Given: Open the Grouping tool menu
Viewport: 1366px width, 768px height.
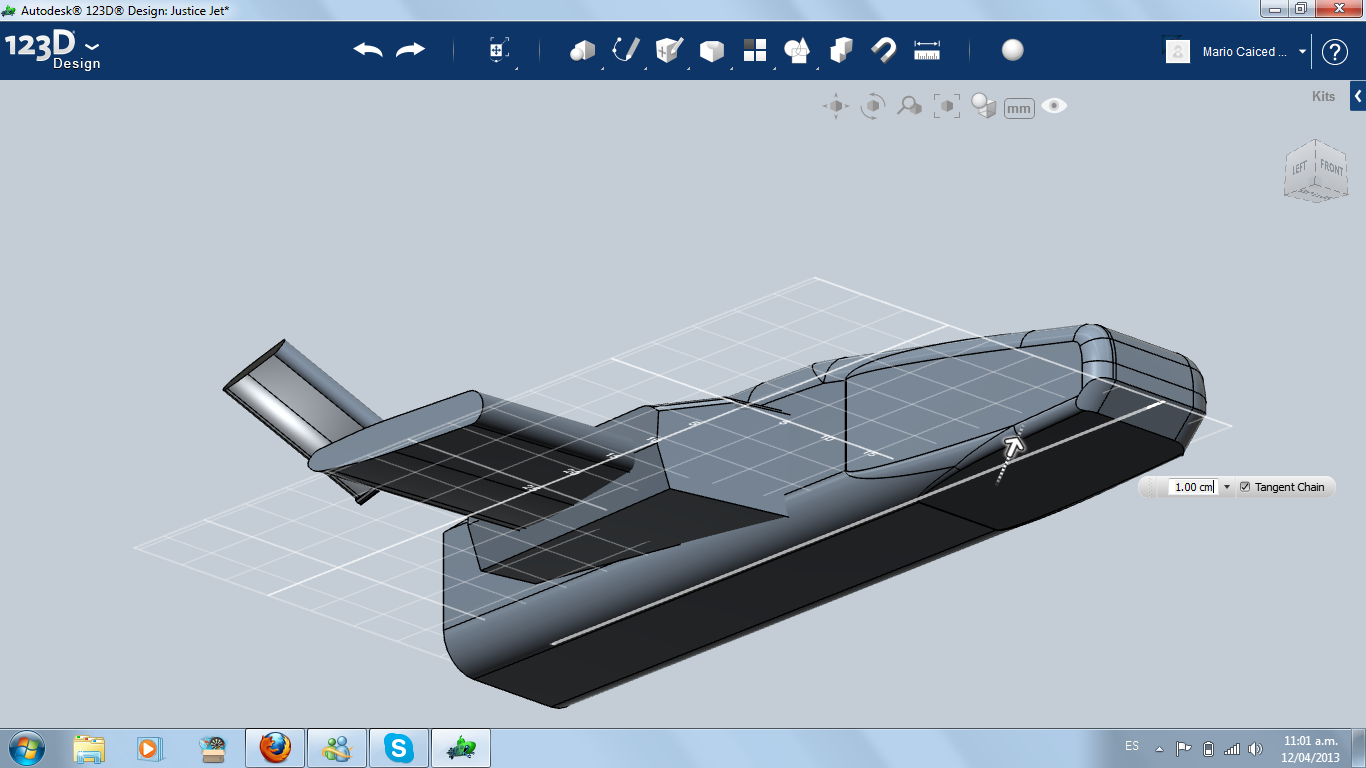Looking at the screenshot, I should (x=797, y=51).
